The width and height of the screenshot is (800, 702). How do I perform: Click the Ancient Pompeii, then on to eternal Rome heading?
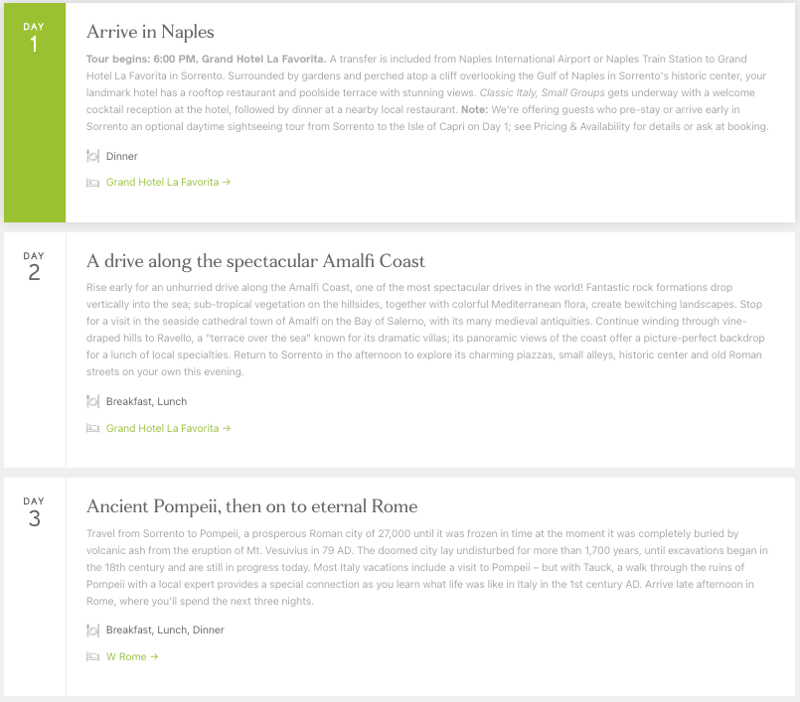coord(252,506)
